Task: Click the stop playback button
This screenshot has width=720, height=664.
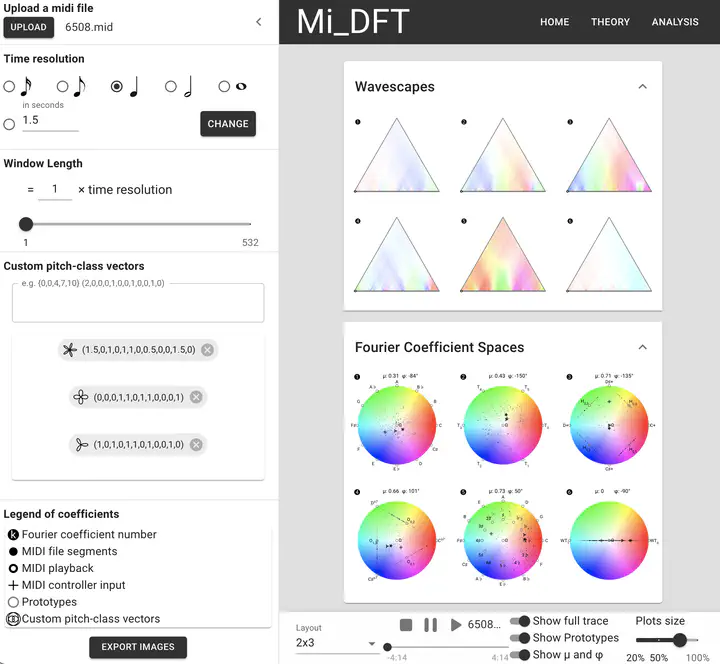Action: pos(406,625)
